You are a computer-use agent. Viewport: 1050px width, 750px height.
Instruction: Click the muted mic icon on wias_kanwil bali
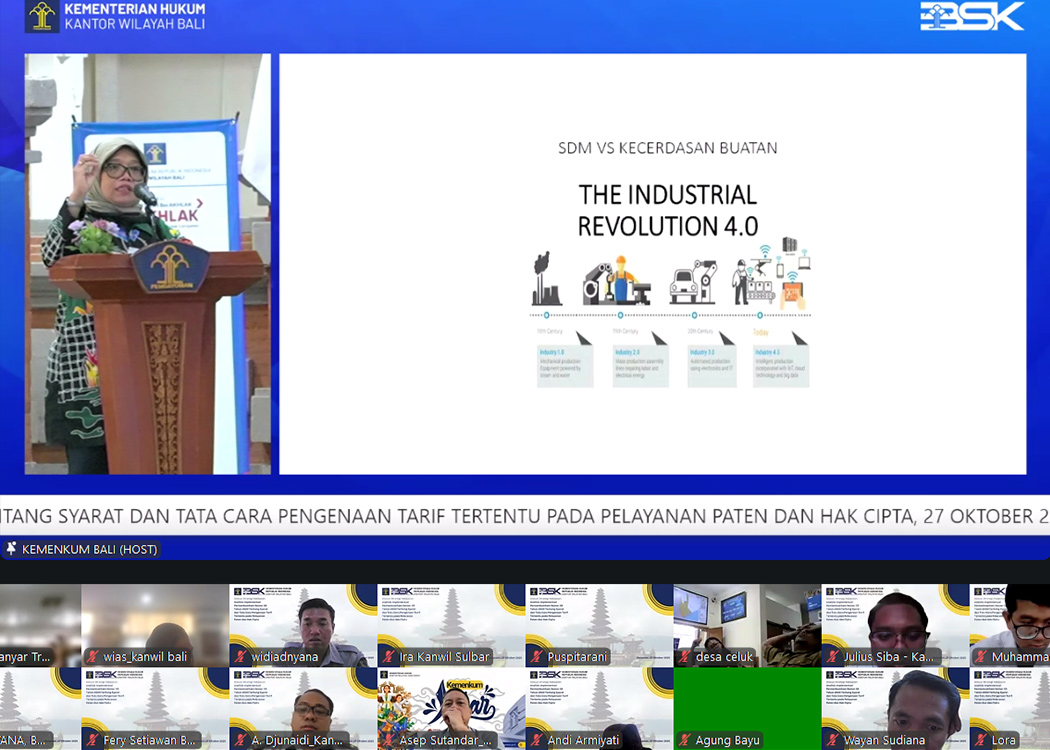click(93, 657)
